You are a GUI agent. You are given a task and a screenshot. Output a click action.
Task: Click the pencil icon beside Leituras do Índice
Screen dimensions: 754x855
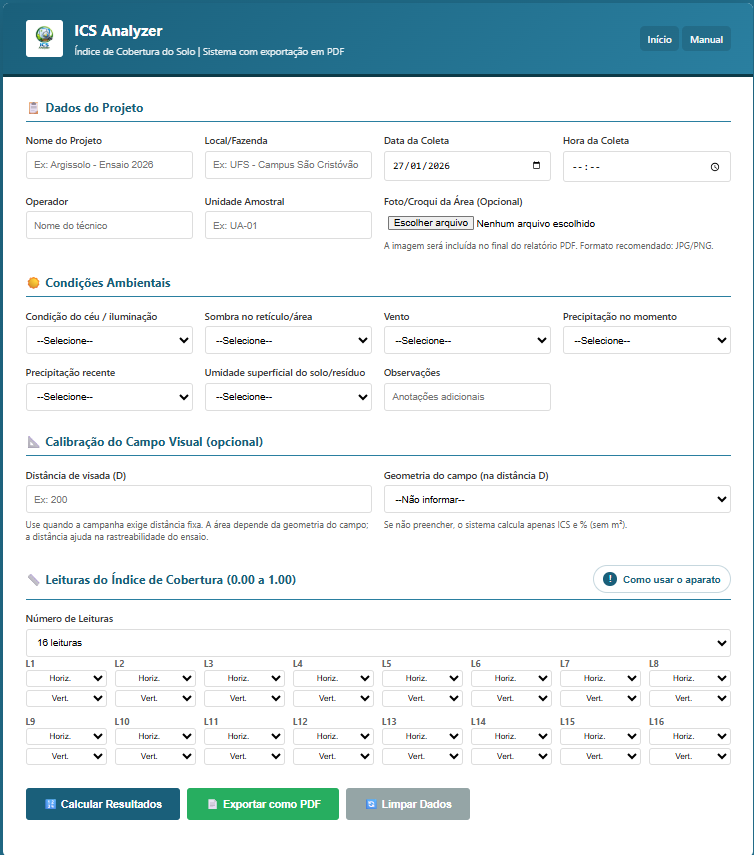tap(34, 580)
